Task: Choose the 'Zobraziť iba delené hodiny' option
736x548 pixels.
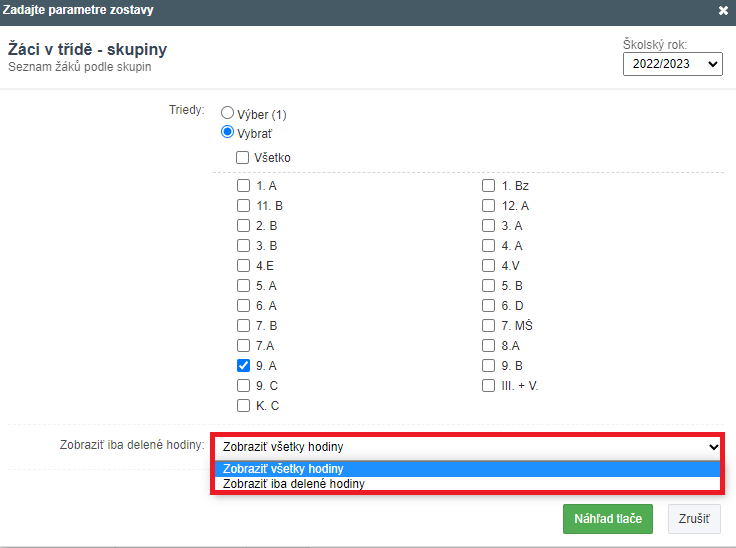Action: click(x=294, y=483)
